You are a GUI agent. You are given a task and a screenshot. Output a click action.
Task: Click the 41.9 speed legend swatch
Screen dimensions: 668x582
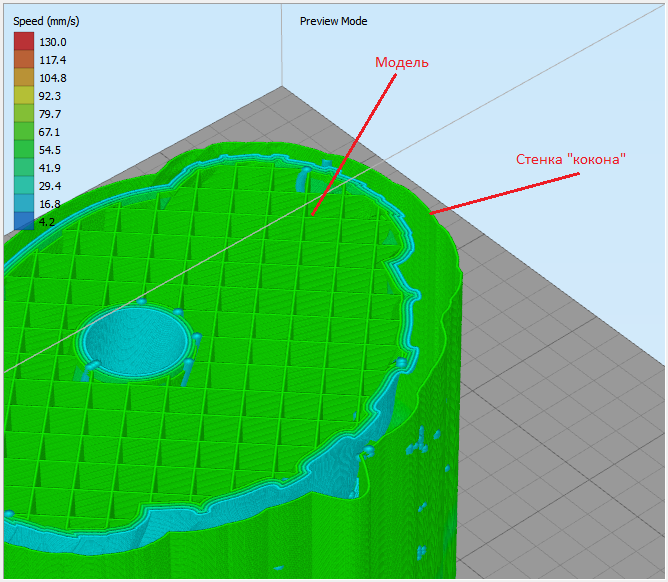click(24, 167)
